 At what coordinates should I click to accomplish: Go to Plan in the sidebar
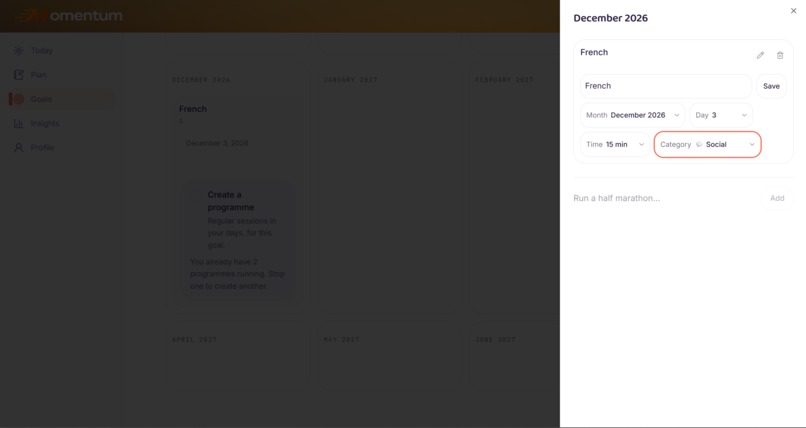pyautogui.click(x=38, y=75)
